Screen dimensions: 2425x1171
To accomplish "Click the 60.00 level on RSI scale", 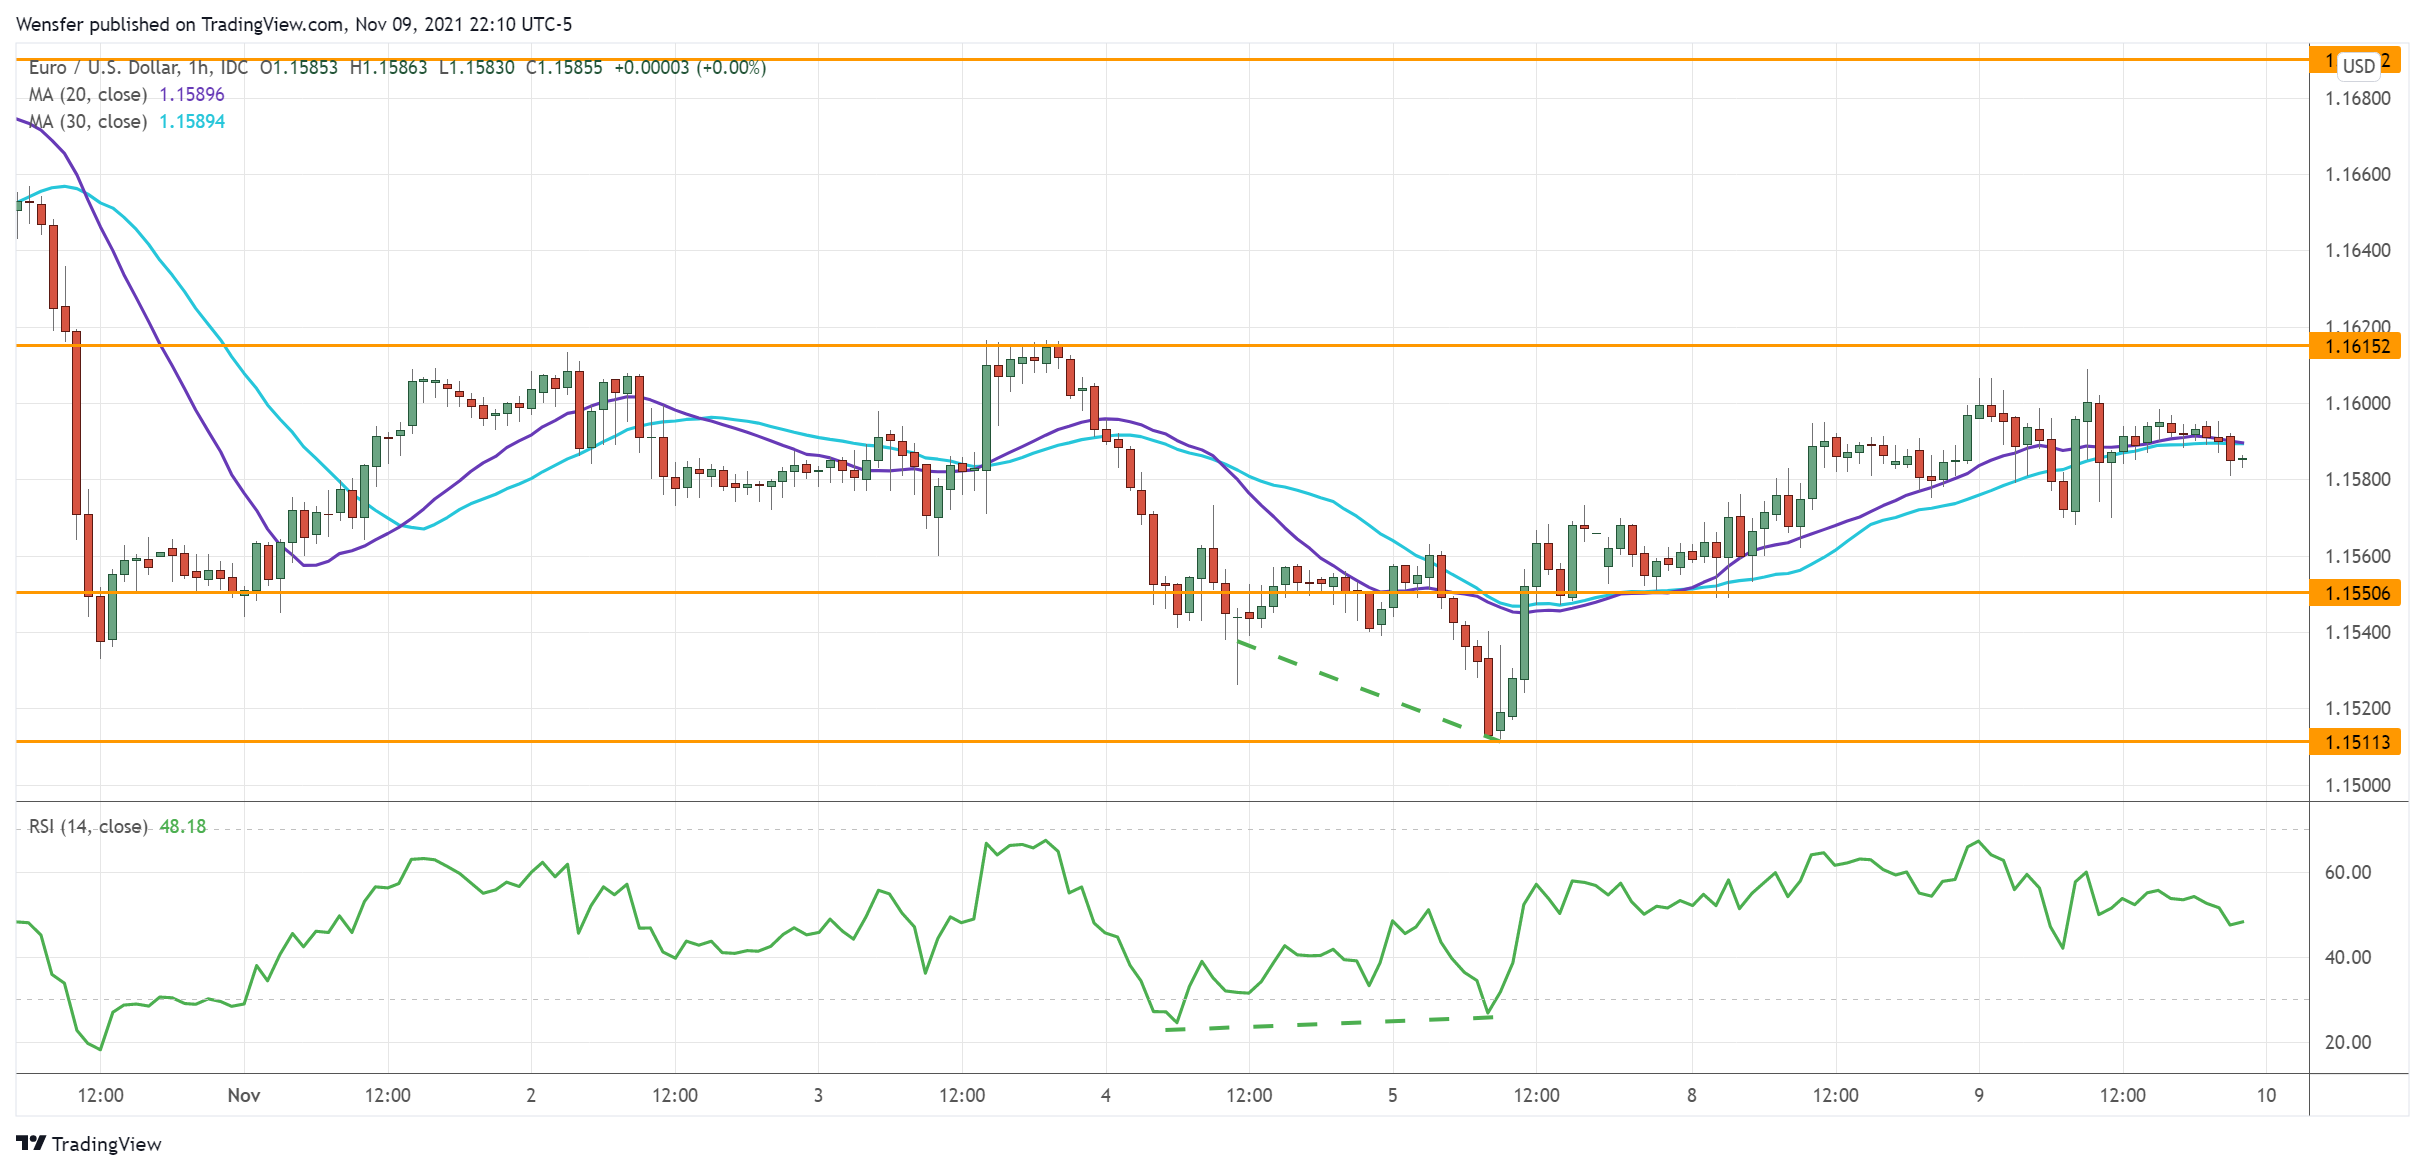I will pyautogui.click(x=2347, y=872).
